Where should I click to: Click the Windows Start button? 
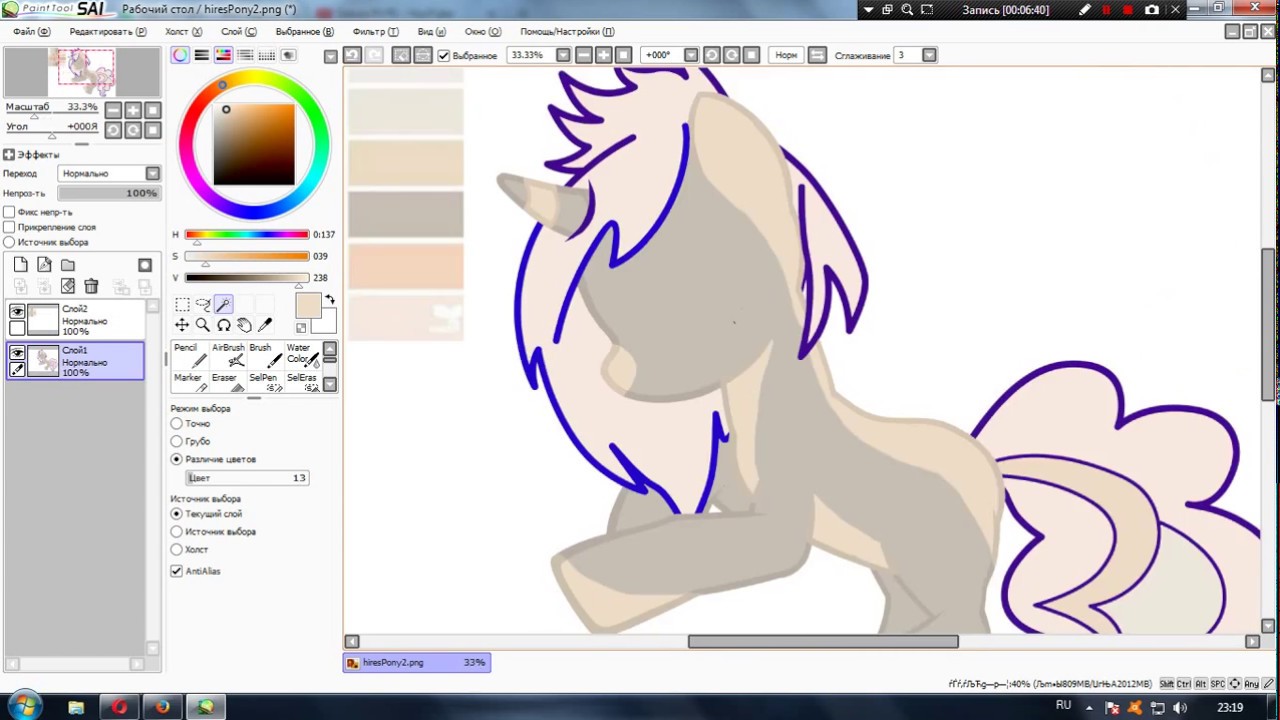pos(23,706)
